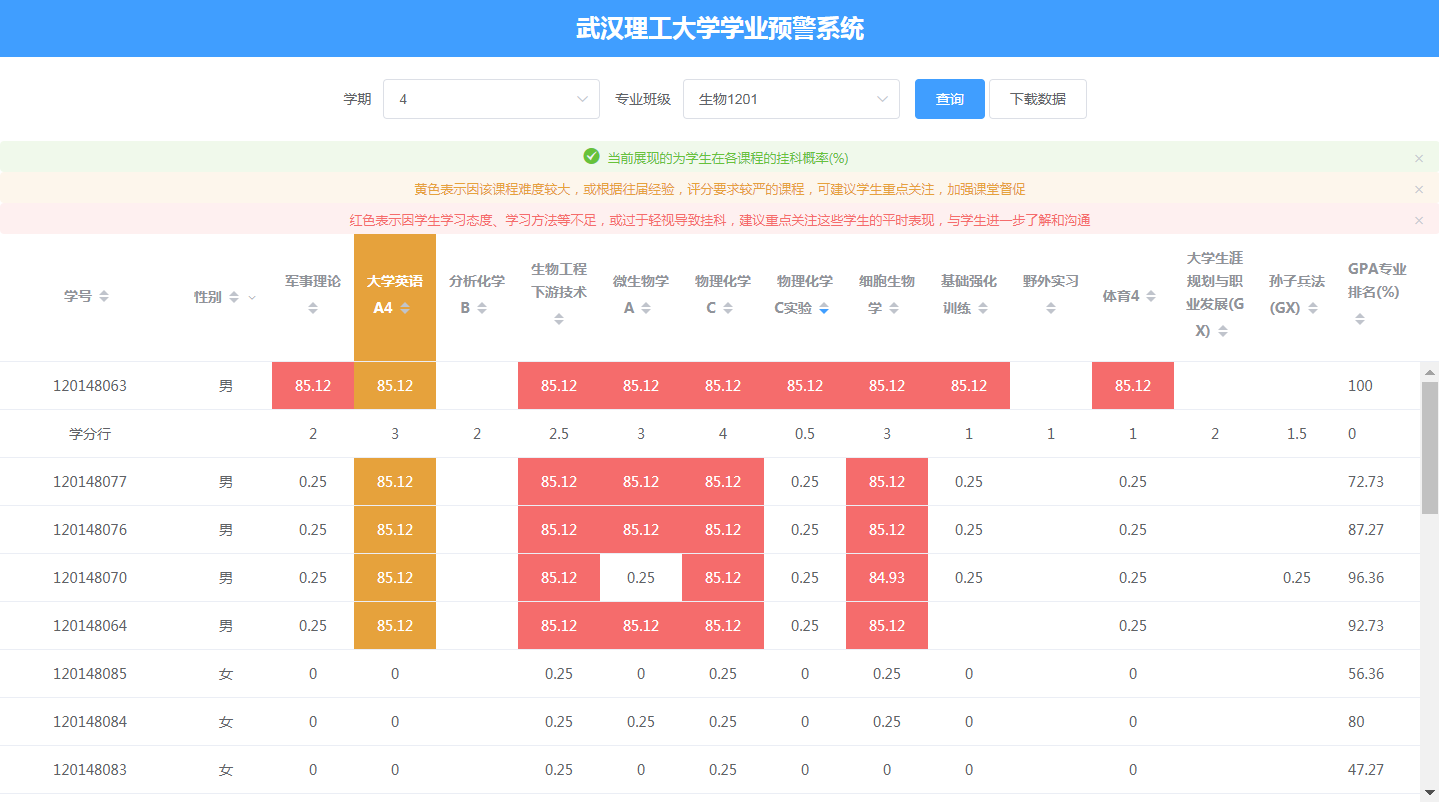The width and height of the screenshot is (1439, 802).
Task: Close the red warning alert banner
Action: pos(1418,220)
